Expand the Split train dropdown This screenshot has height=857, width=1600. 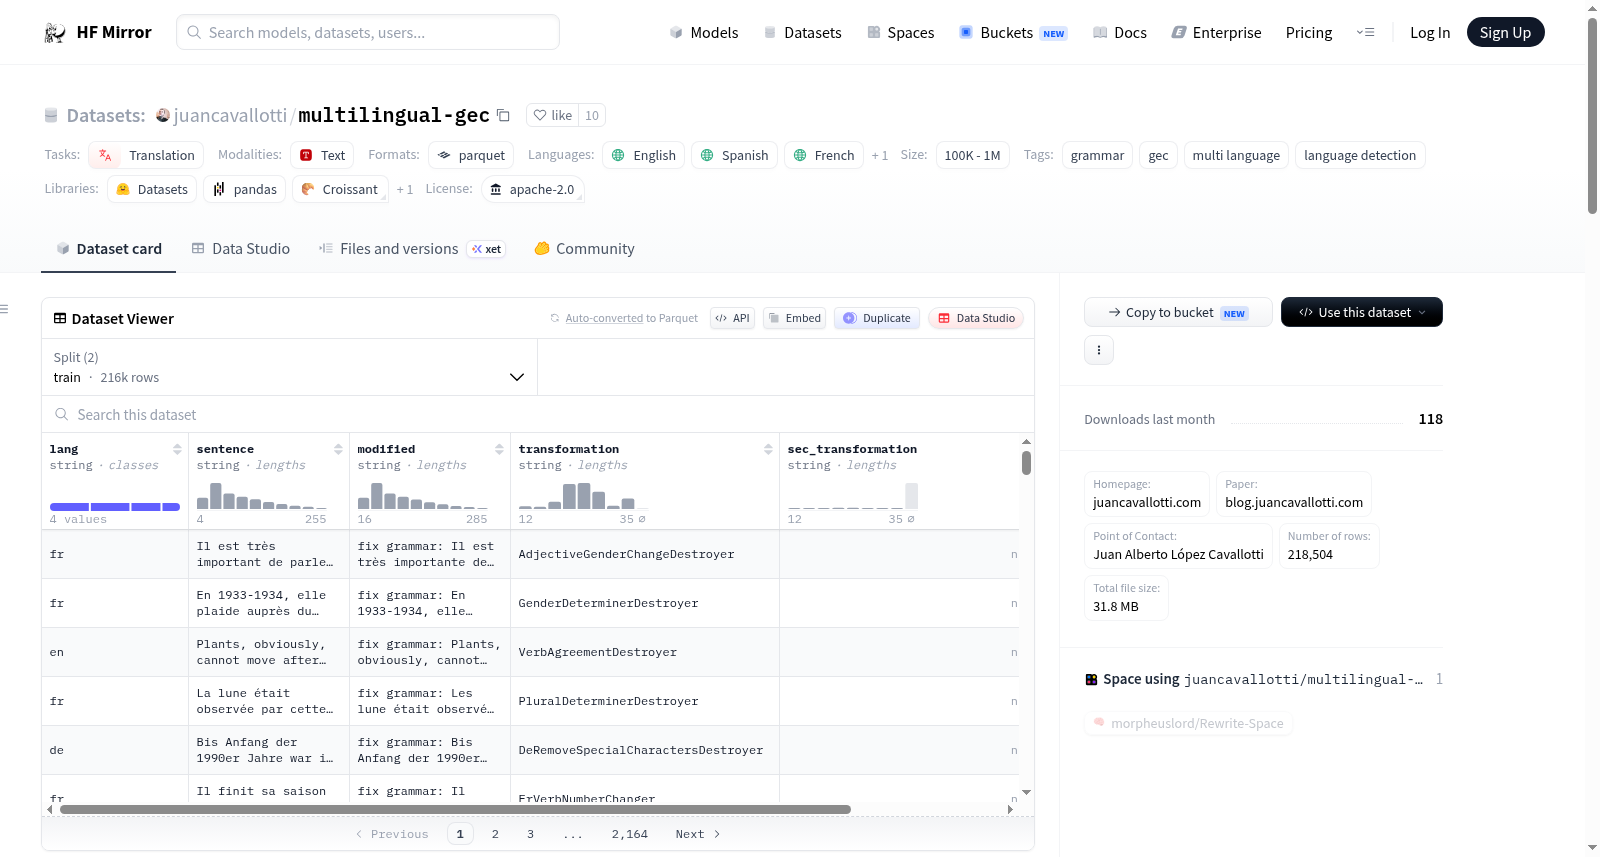[289, 367]
